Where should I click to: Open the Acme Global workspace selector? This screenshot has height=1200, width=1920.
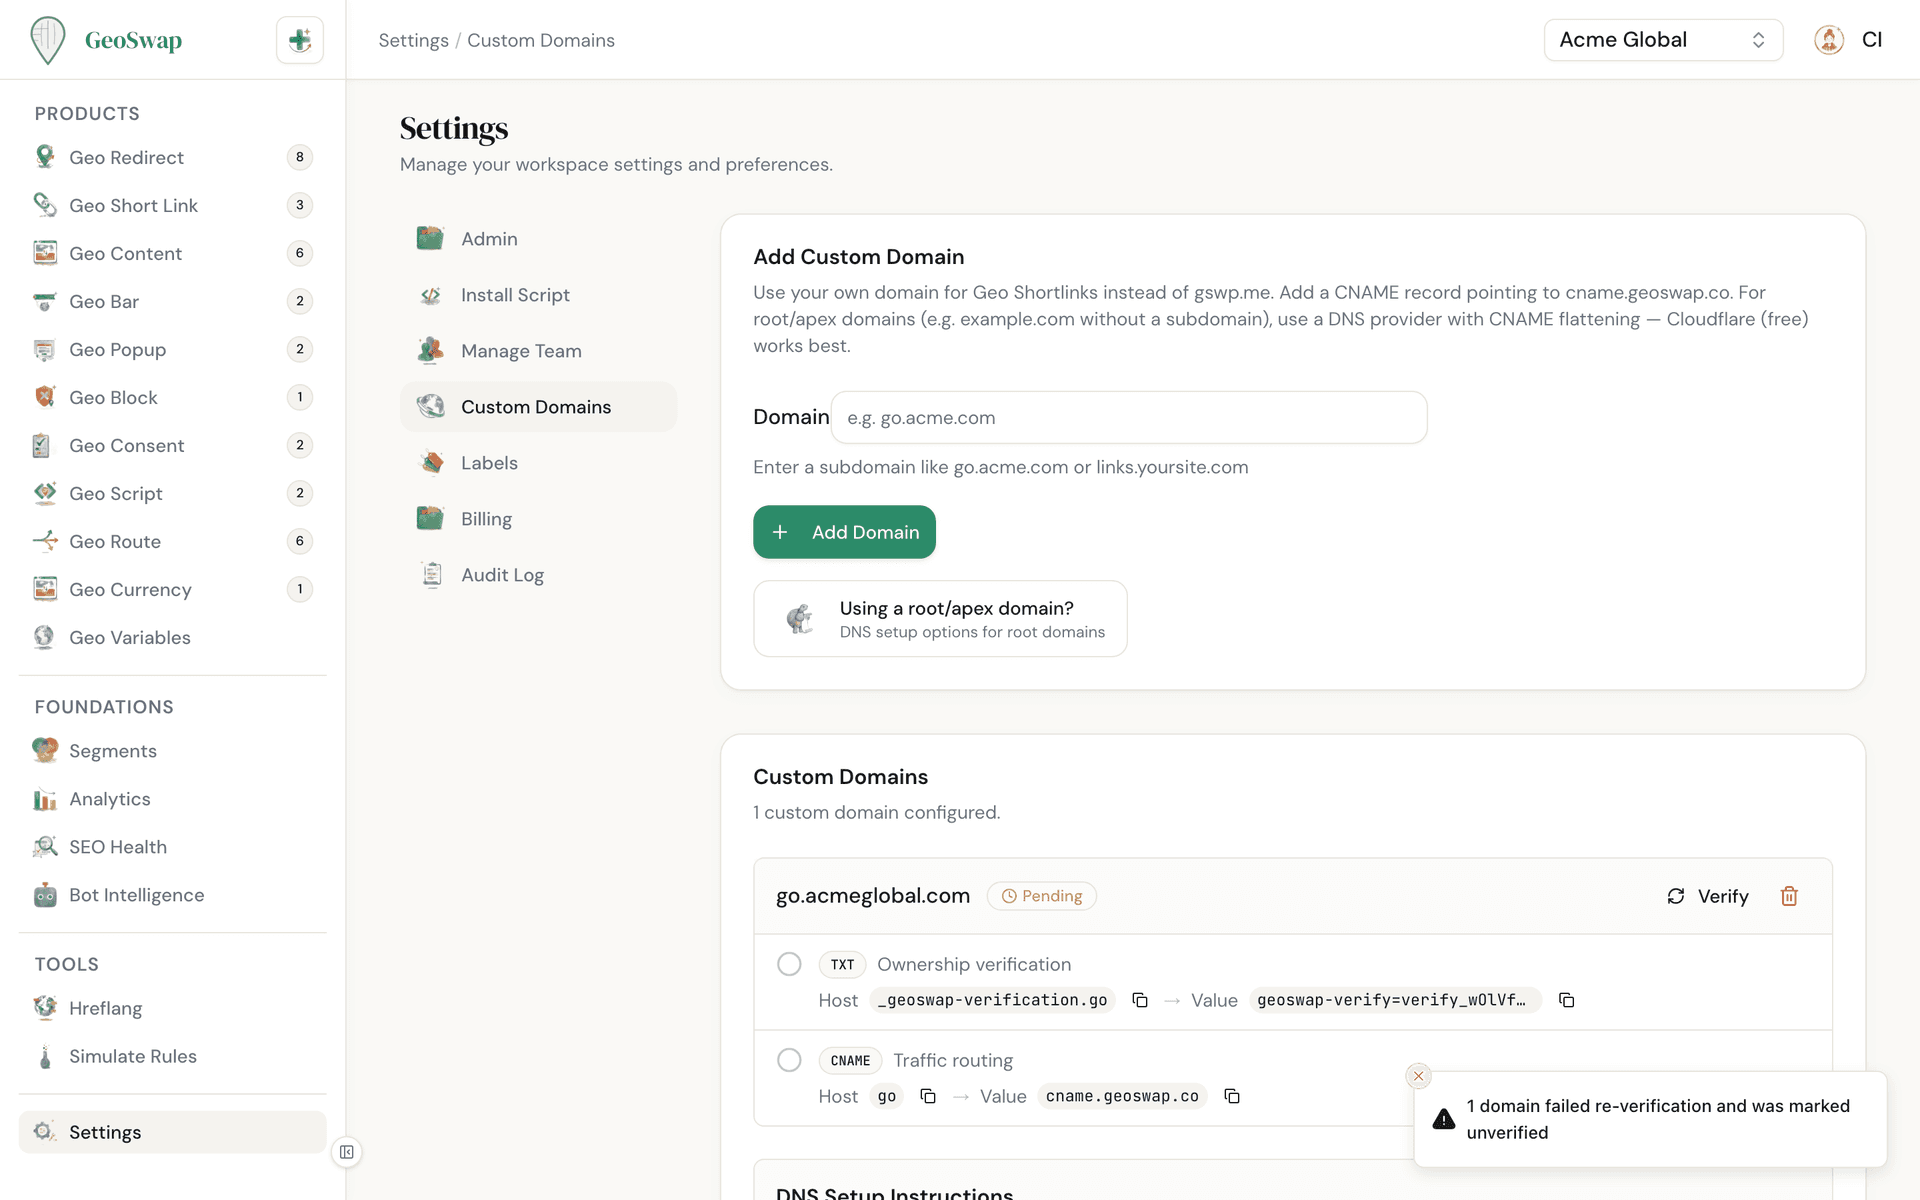tap(1662, 40)
